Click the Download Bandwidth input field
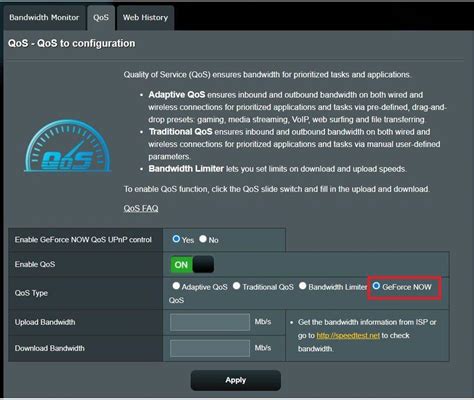This screenshot has width=474, height=400. (210, 348)
